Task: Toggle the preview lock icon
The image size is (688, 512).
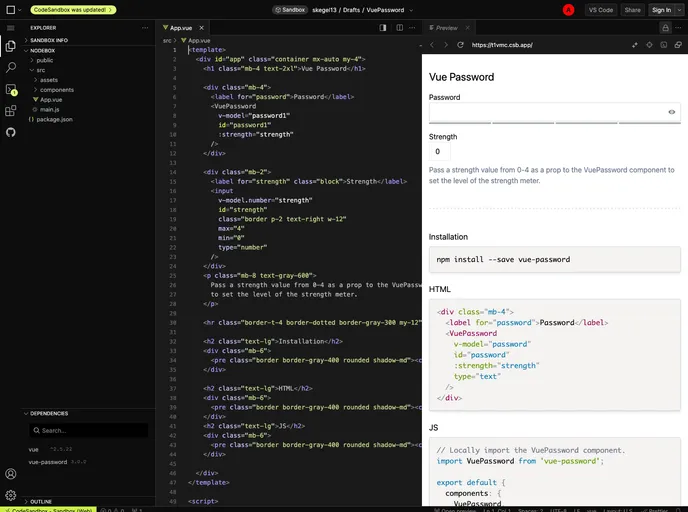Action: point(665,28)
